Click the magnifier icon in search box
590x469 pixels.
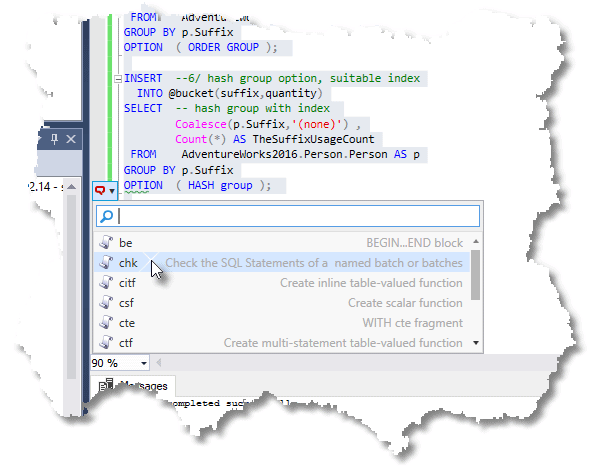pyautogui.click(x=106, y=216)
